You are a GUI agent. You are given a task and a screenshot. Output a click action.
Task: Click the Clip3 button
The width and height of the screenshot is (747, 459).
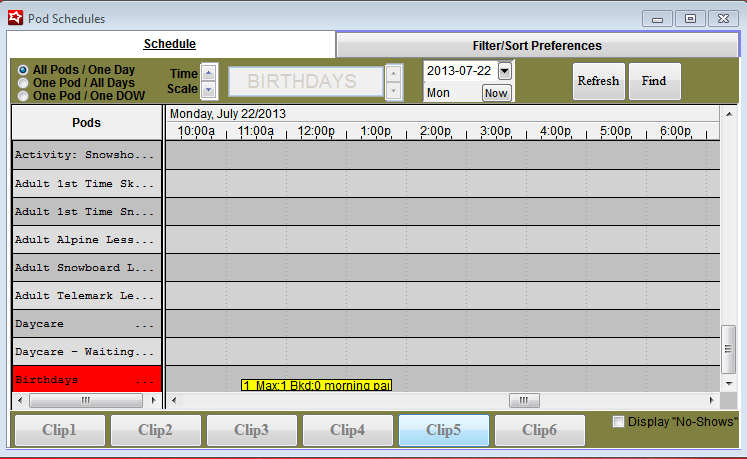pos(252,430)
